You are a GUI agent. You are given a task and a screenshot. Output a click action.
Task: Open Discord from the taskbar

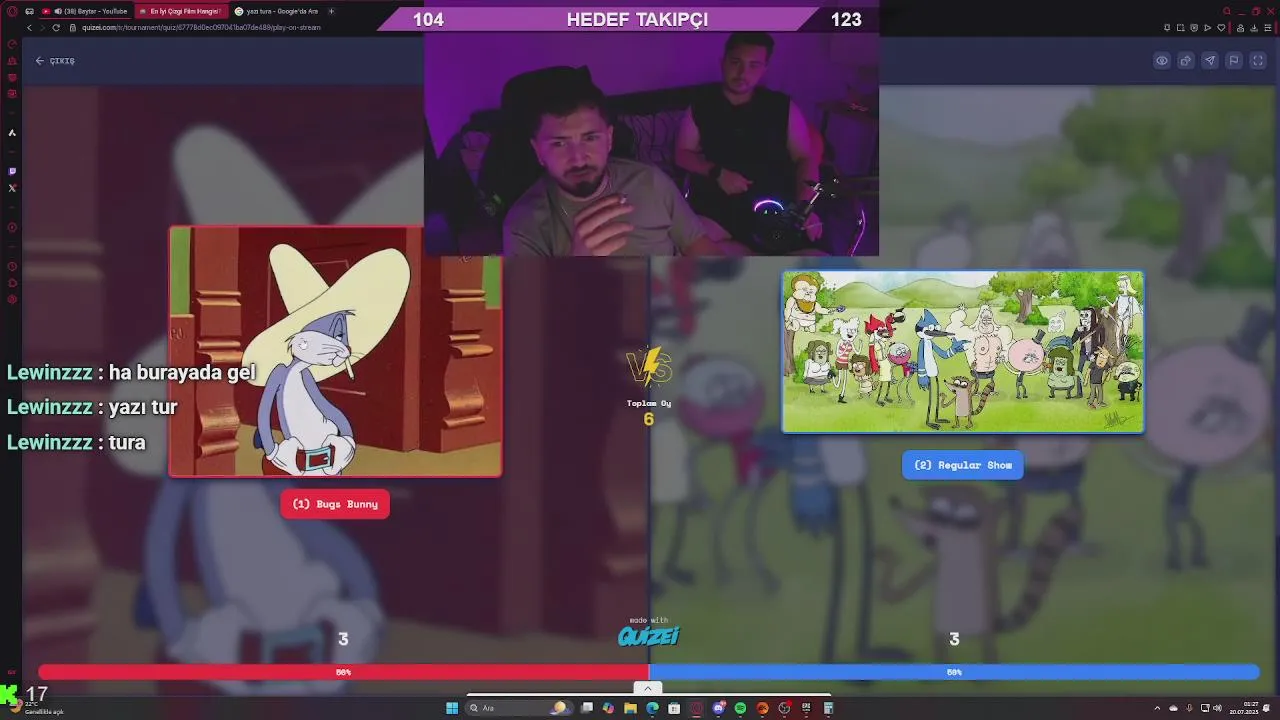pos(718,708)
